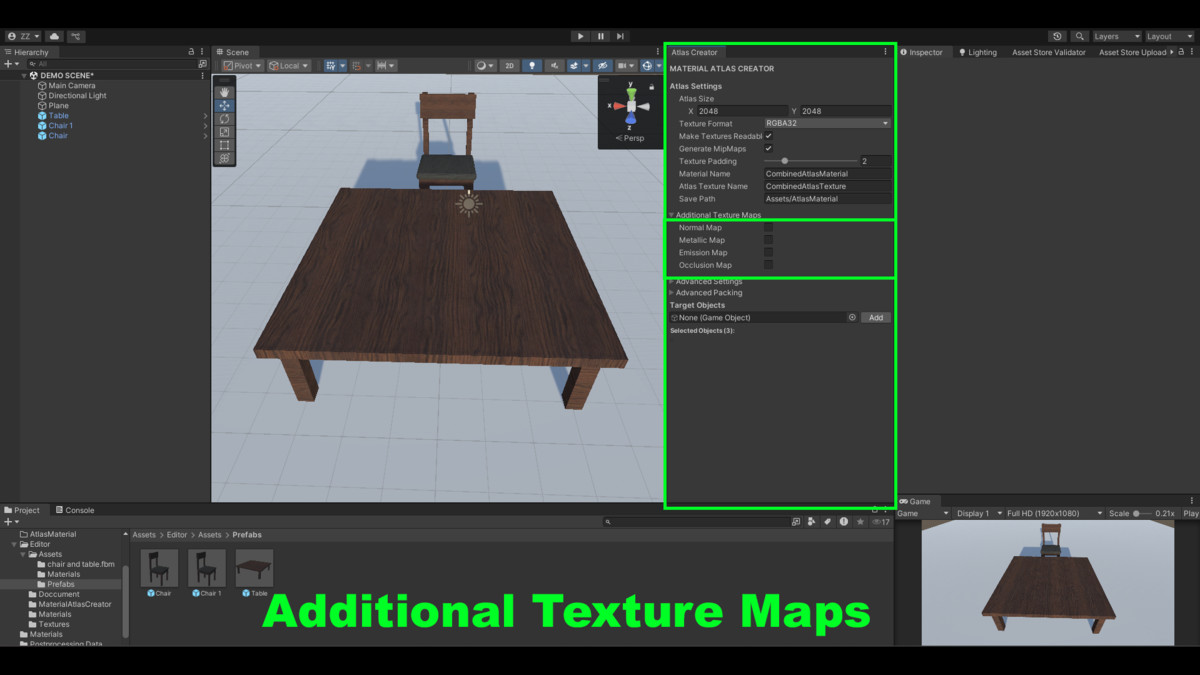Screen dimensions: 1200x675
Task: Open the global search magnifier icon
Action: (x=1079, y=36)
